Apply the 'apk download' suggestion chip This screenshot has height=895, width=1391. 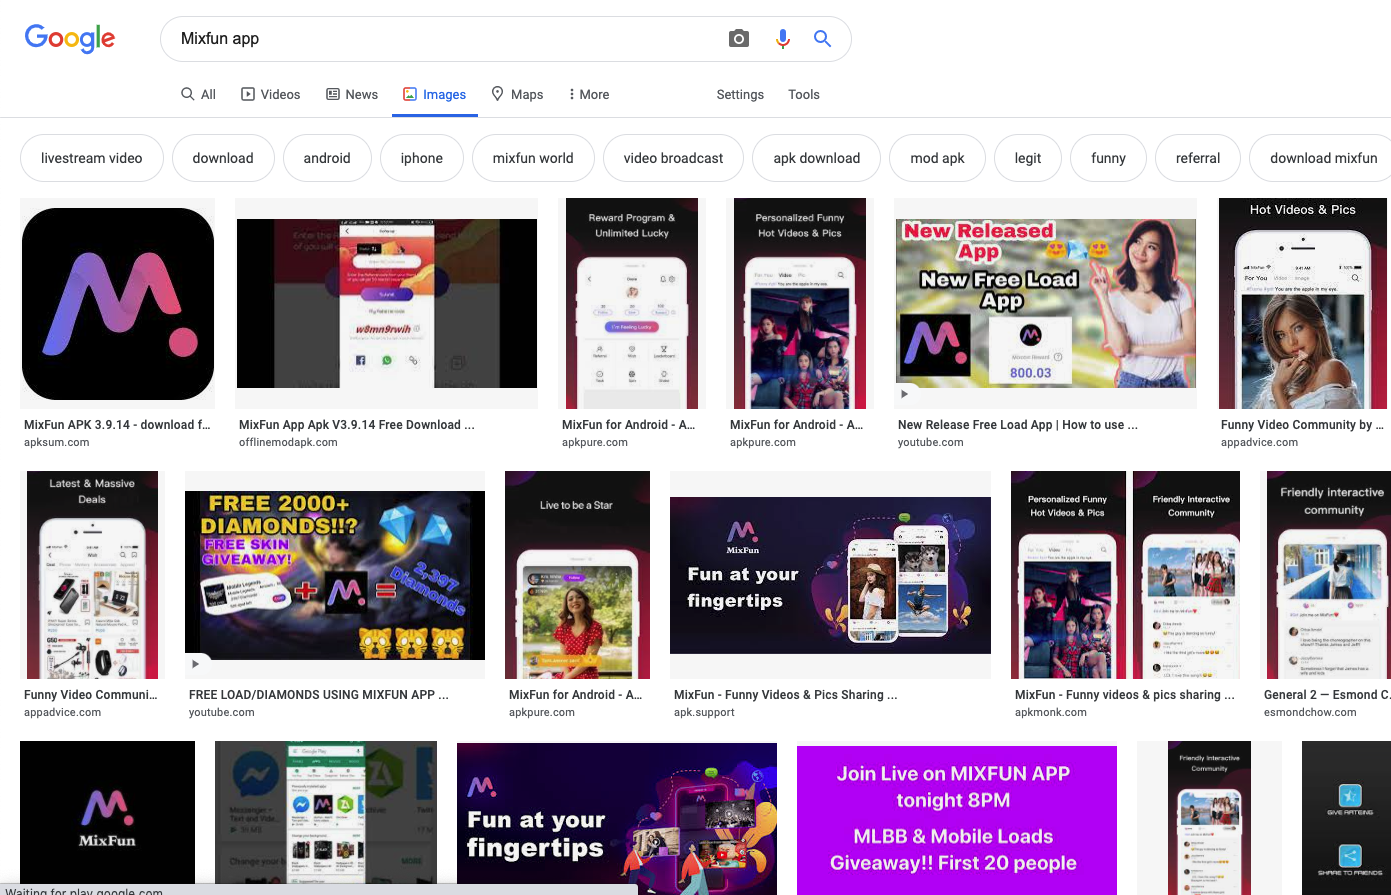pos(816,158)
